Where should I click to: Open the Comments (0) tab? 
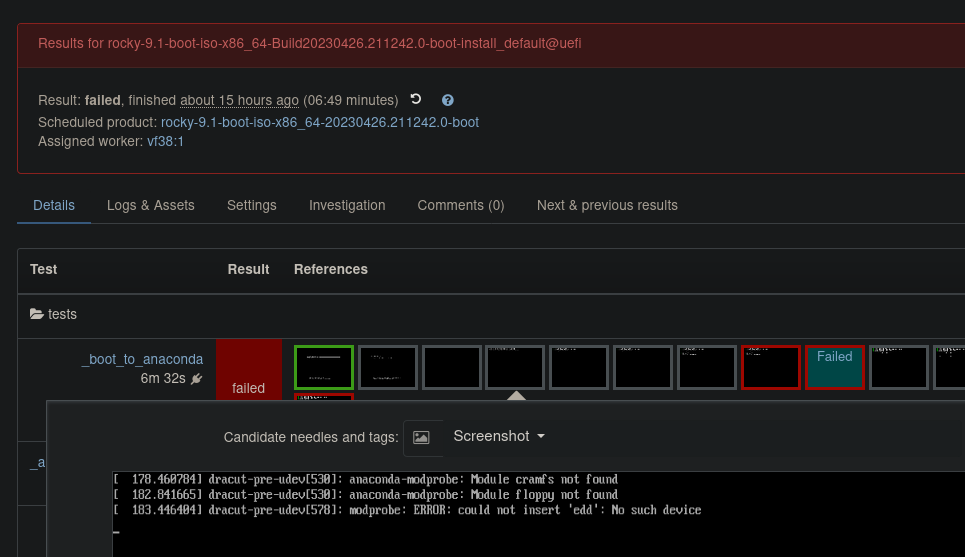point(461,205)
